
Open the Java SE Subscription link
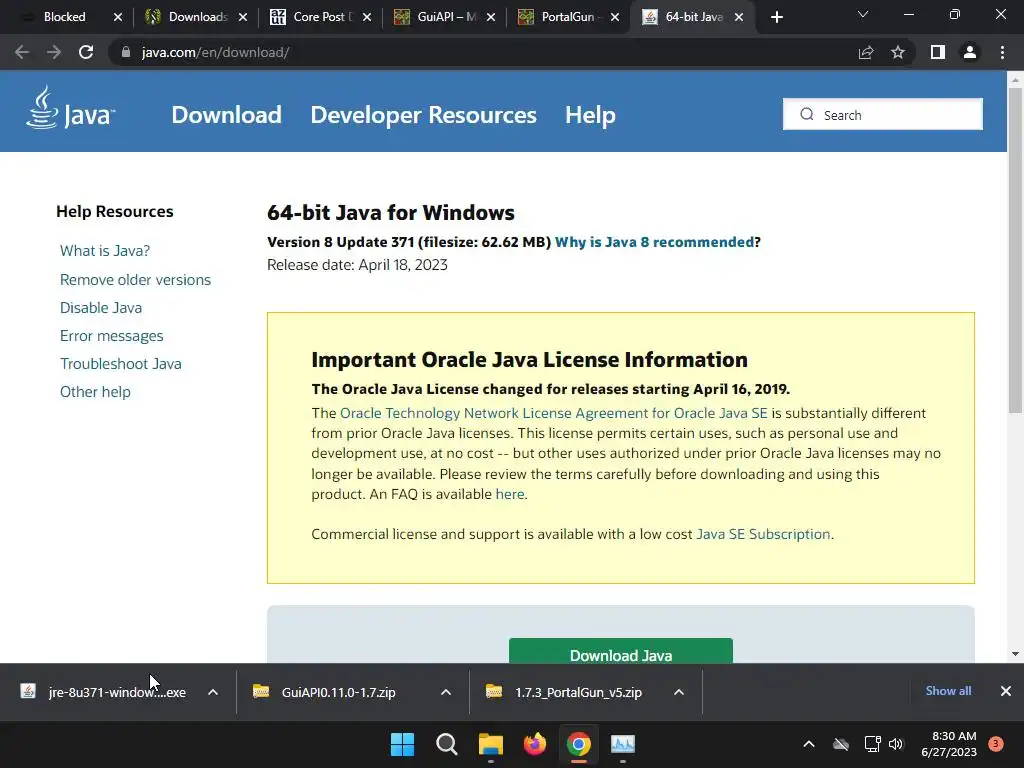tap(763, 534)
